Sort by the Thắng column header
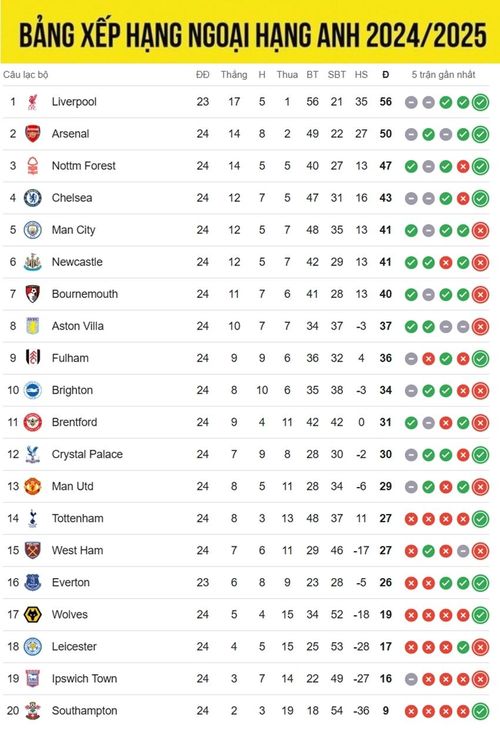This screenshot has width=500, height=729. (234, 75)
